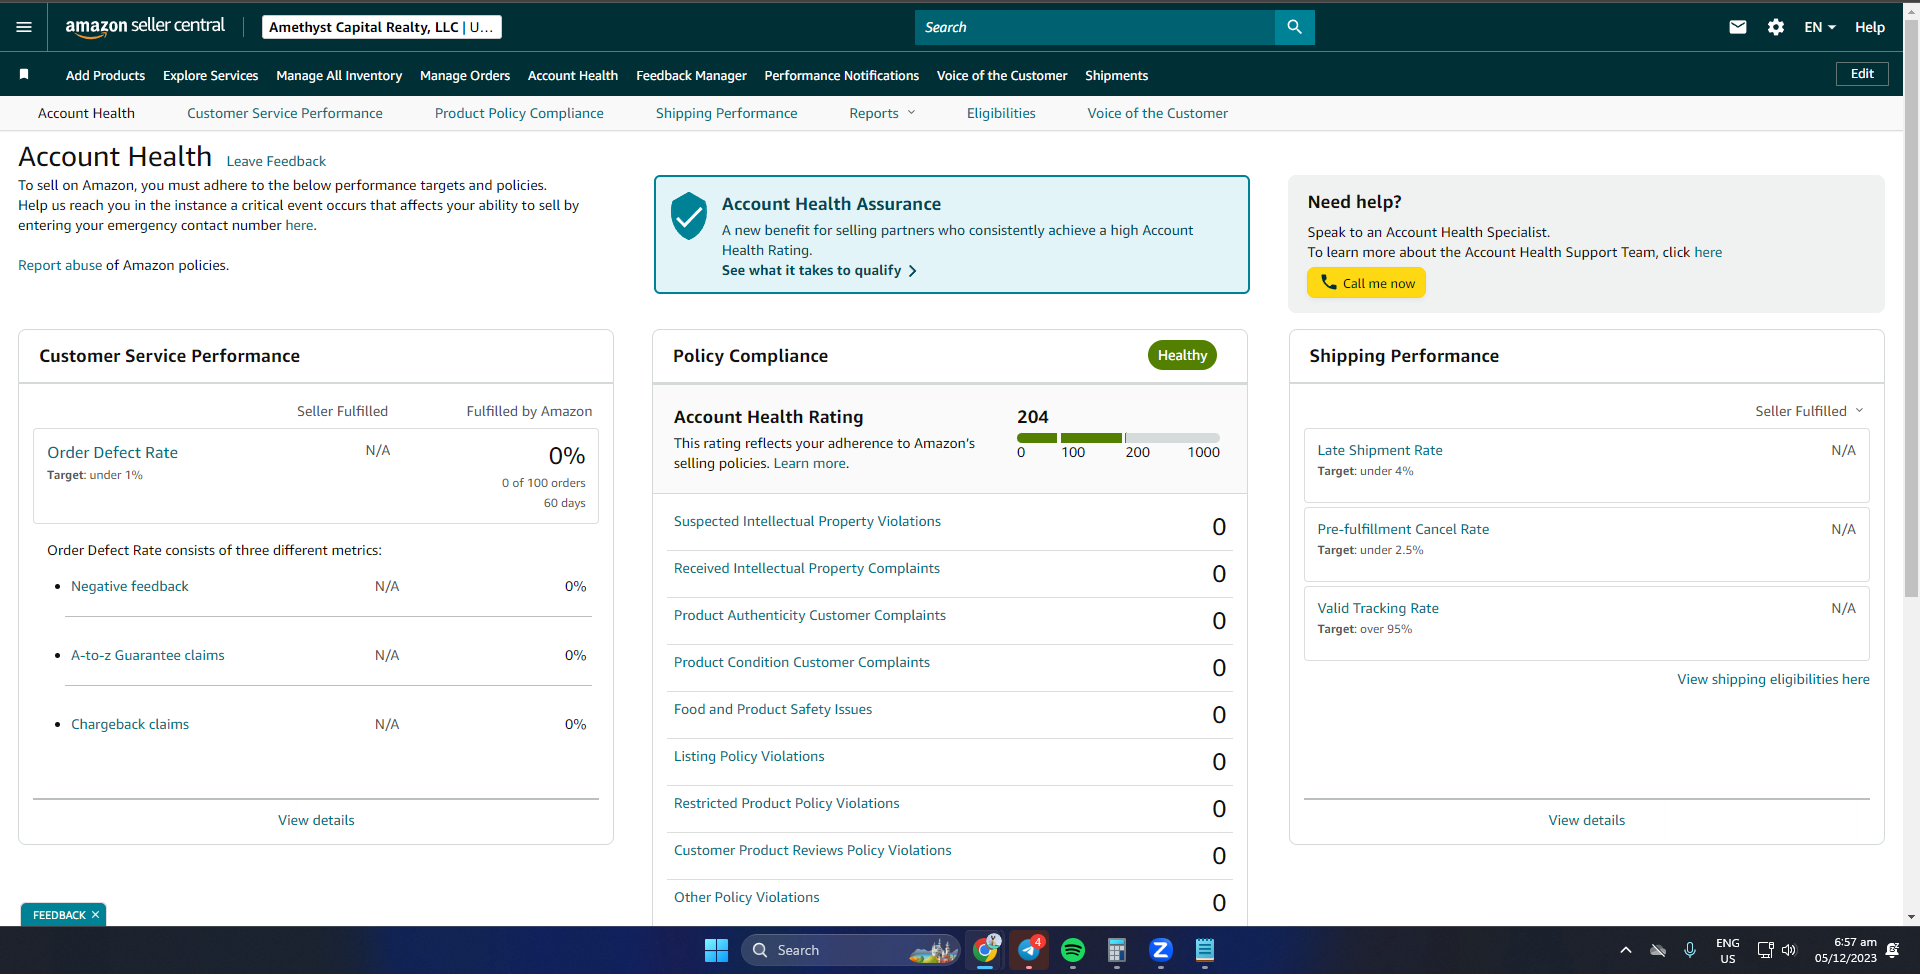Image resolution: width=1920 pixels, height=974 pixels.
Task: Click View shipping eligibilities here
Action: tap(1773, 679)
